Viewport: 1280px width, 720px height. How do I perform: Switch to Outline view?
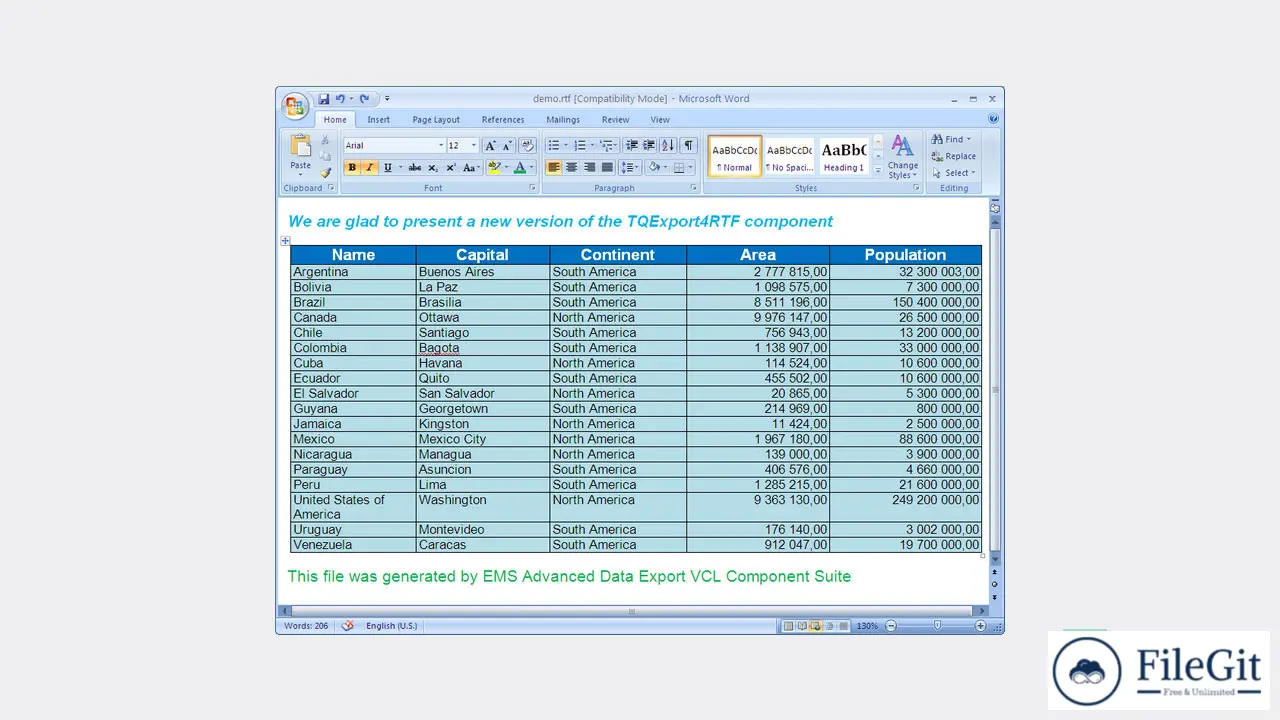[830, 626]
